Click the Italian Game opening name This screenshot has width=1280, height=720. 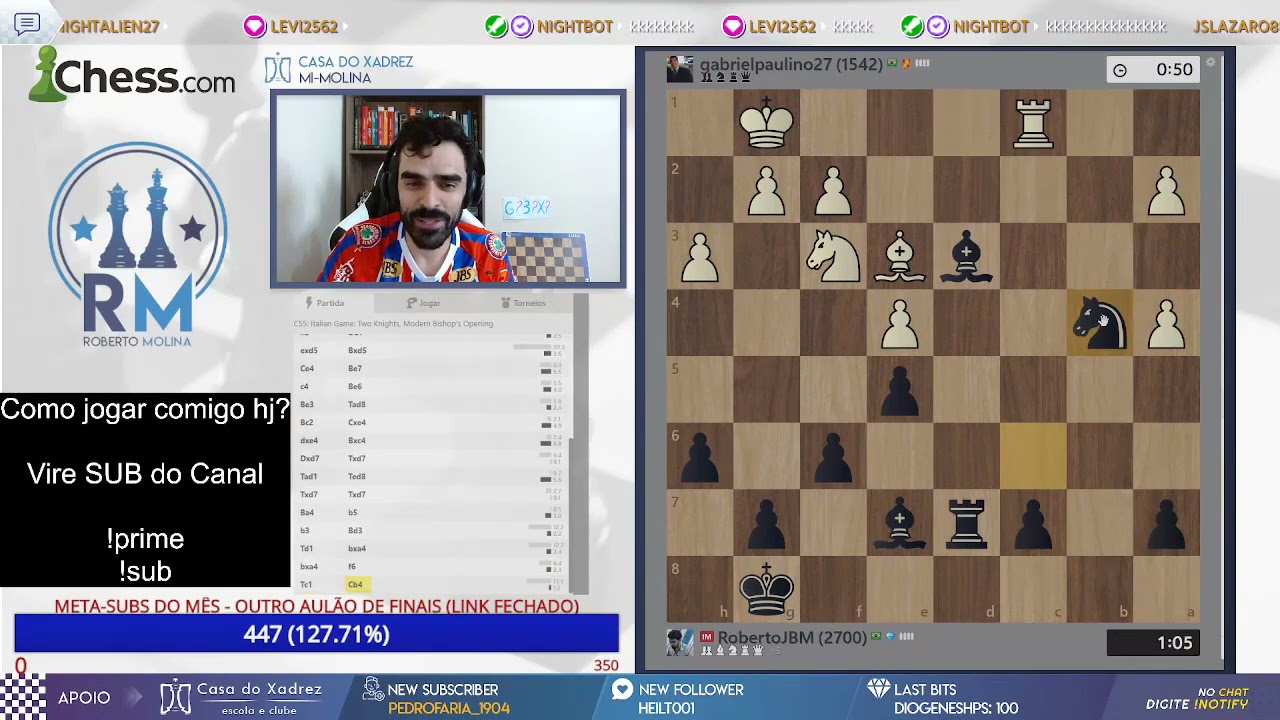pyautogui.click(x=393, y=323)
